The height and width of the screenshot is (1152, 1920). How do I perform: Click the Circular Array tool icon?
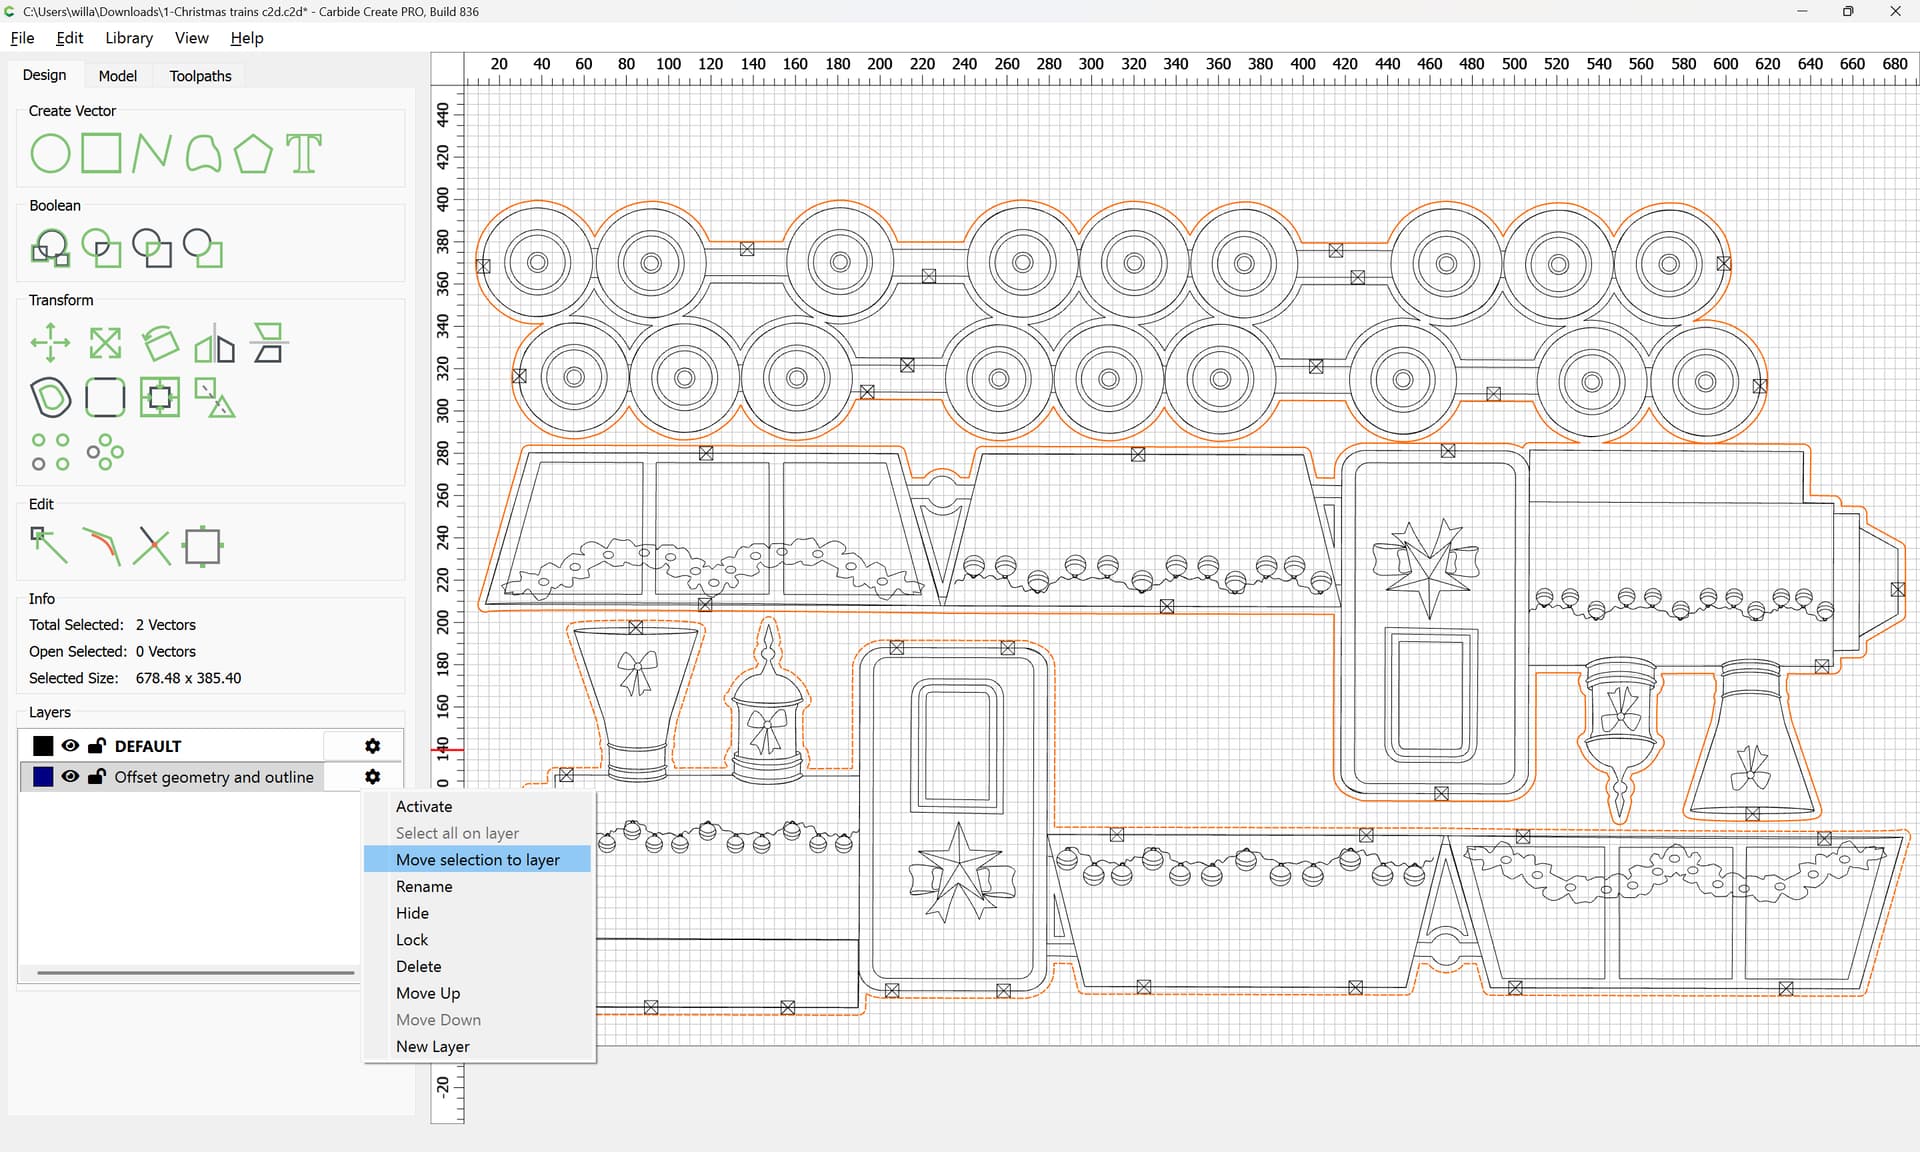pos(105,452)
